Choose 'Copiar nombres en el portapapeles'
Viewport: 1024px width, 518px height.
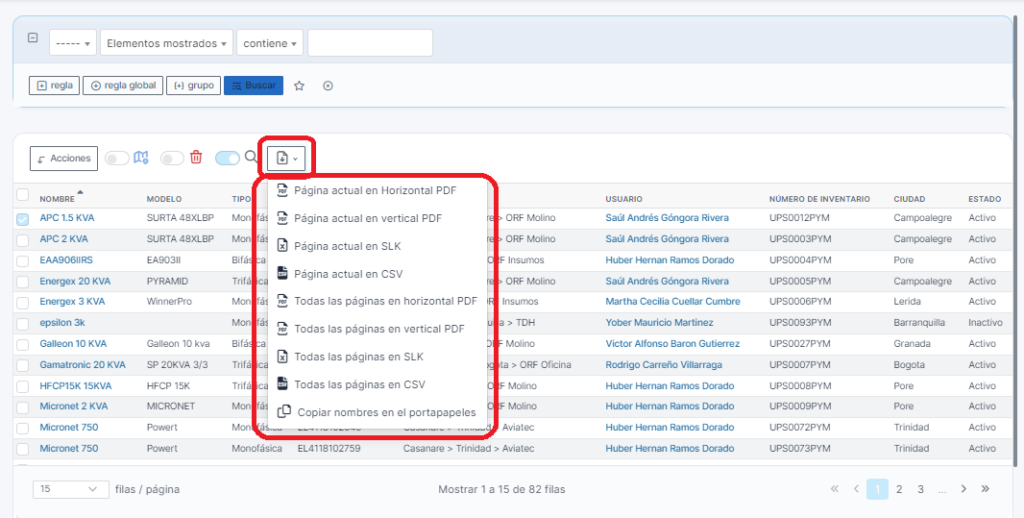(x=386, y=412)
